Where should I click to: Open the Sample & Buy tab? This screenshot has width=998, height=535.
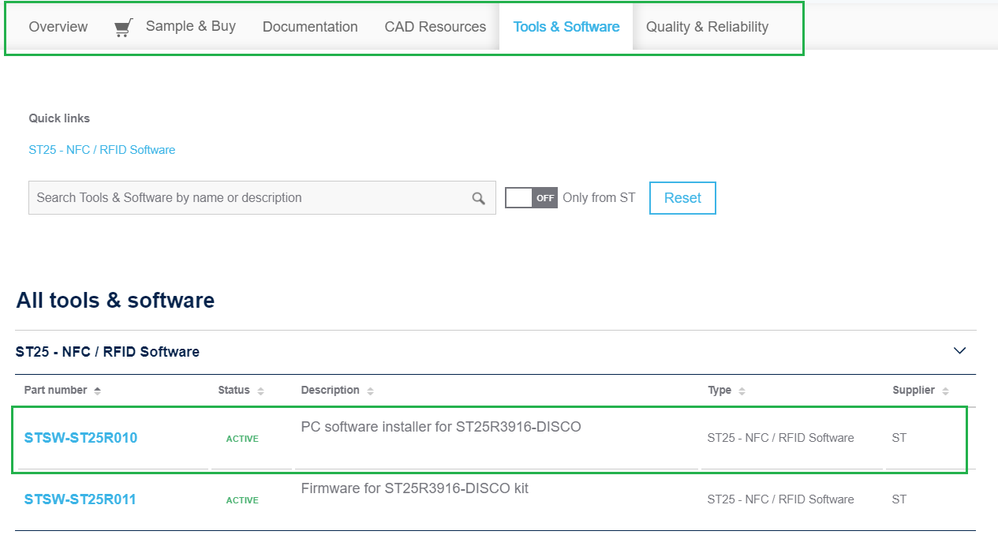click(190, 26)
